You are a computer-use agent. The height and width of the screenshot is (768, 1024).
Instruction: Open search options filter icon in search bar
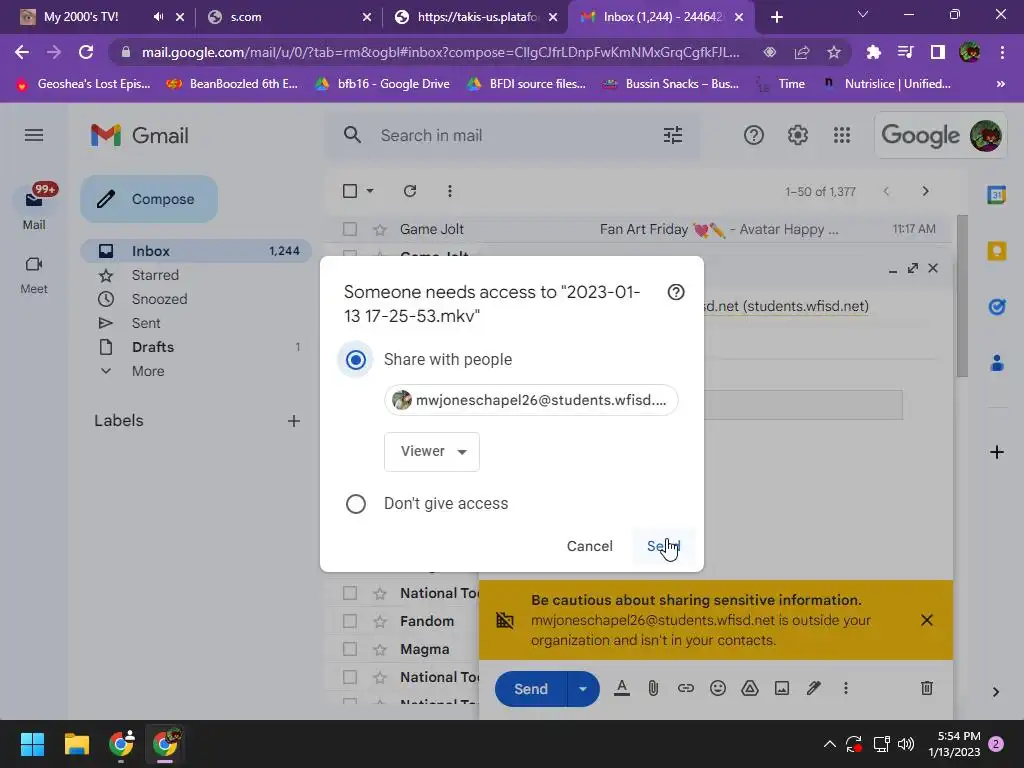tap(673, 135)
